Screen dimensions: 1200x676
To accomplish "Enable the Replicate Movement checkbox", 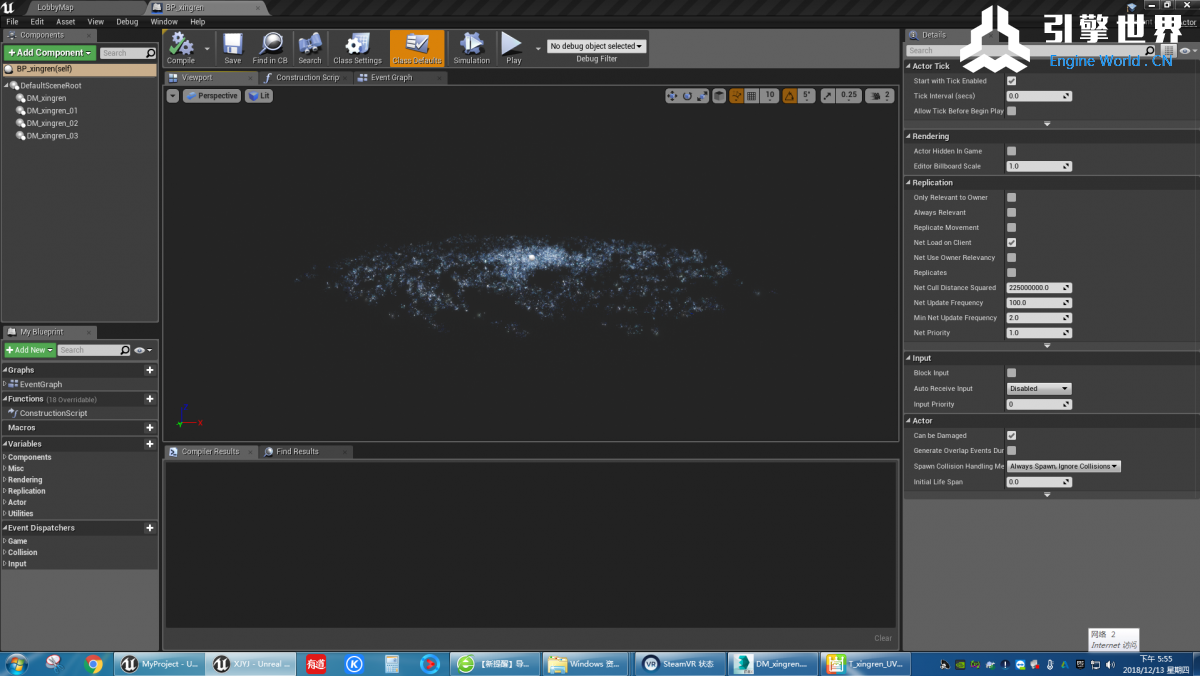I will click(1011, 228).
